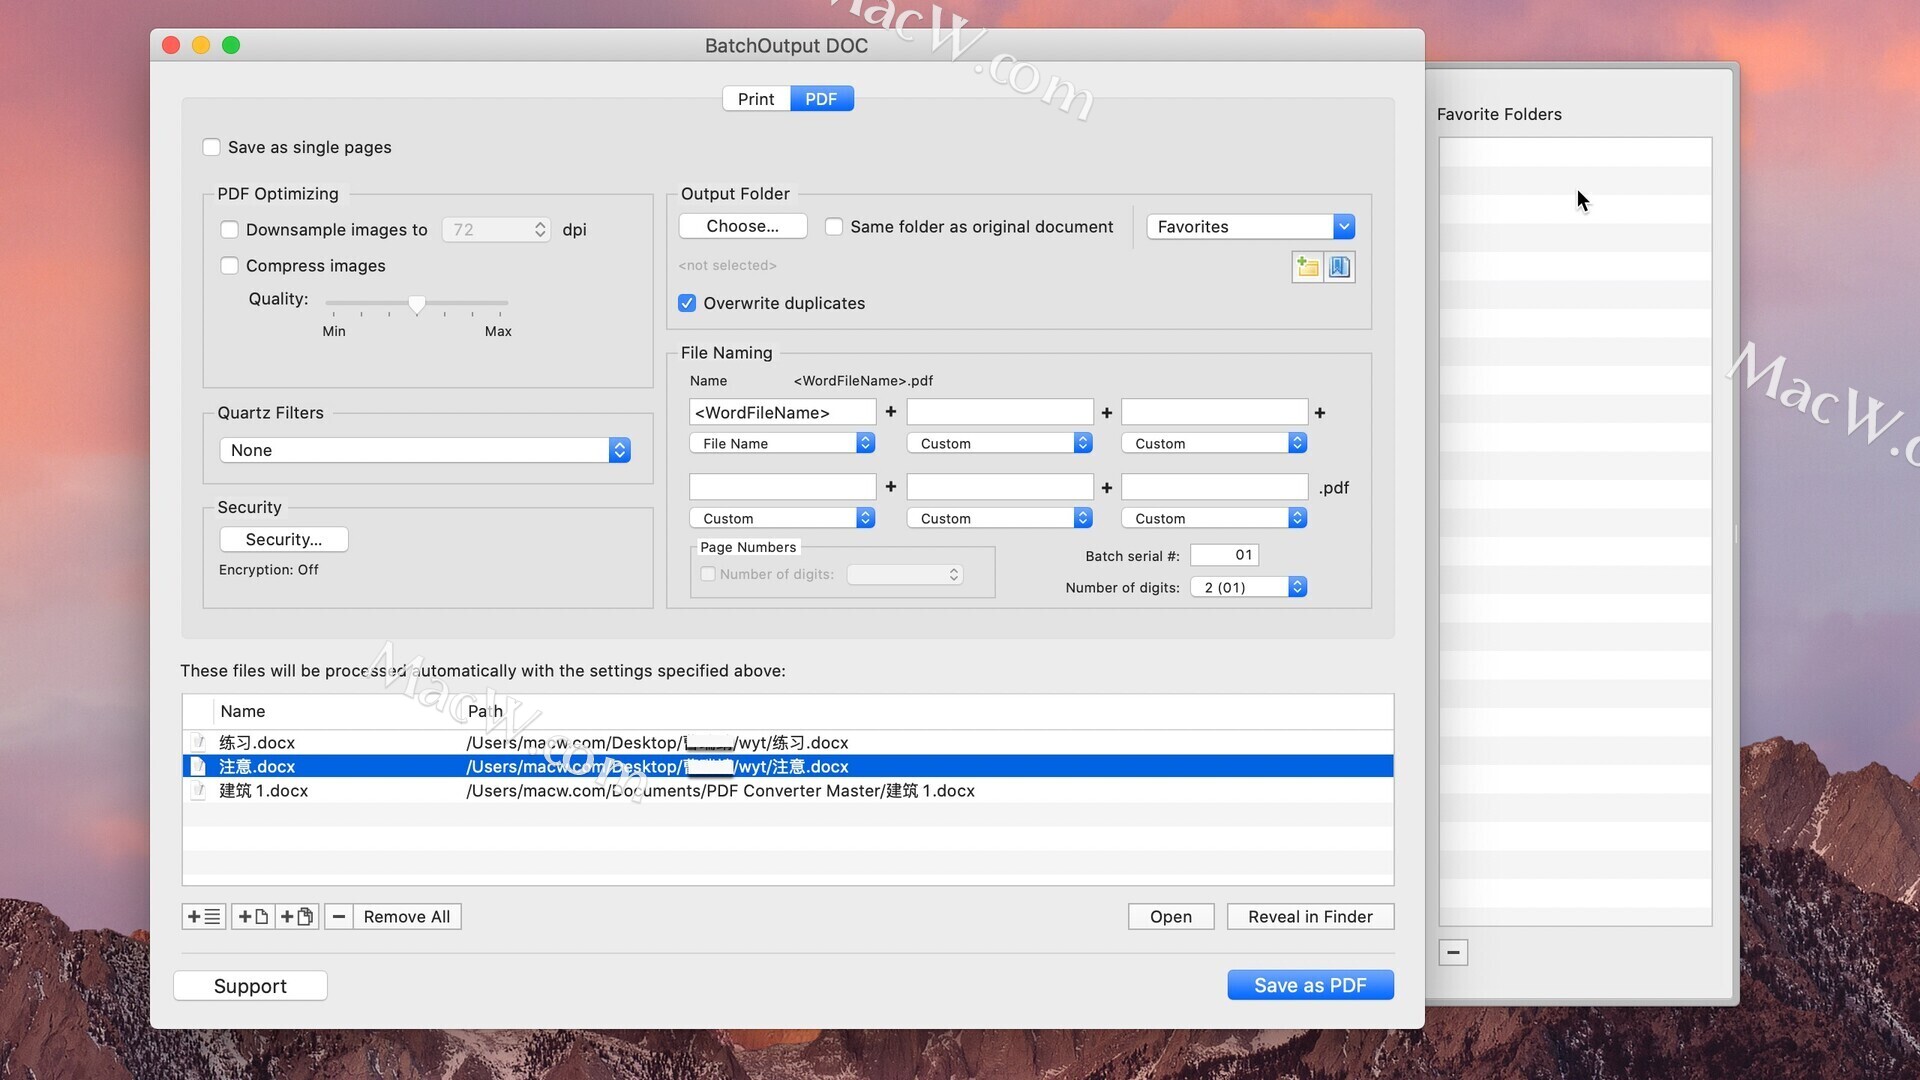Open the last Custom dropdown before .pdf

[1214, 518]
